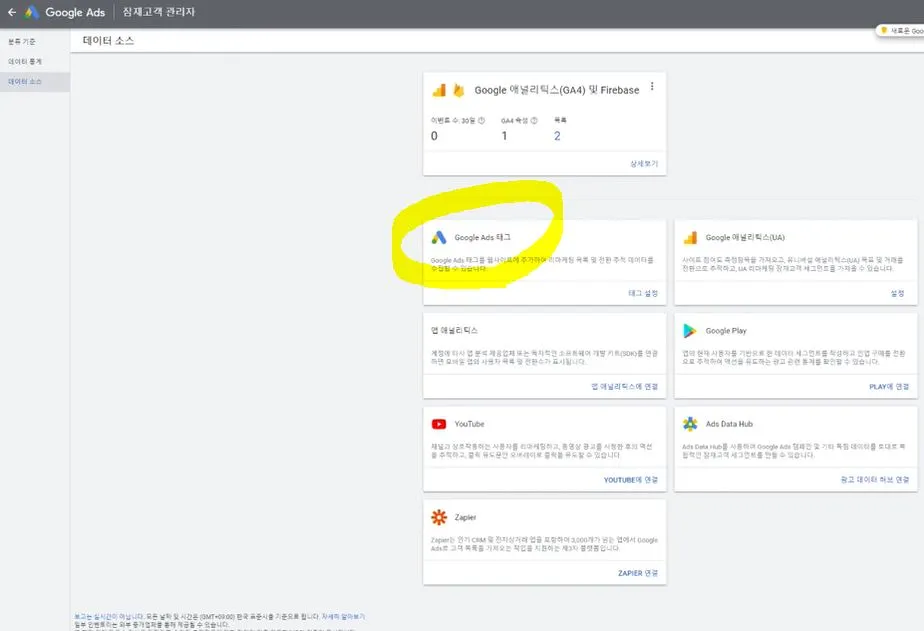Click the 잠재고객 관리자 title text
Image resolution: width=924 pixels, height=631 pixels.
[159, 12]
